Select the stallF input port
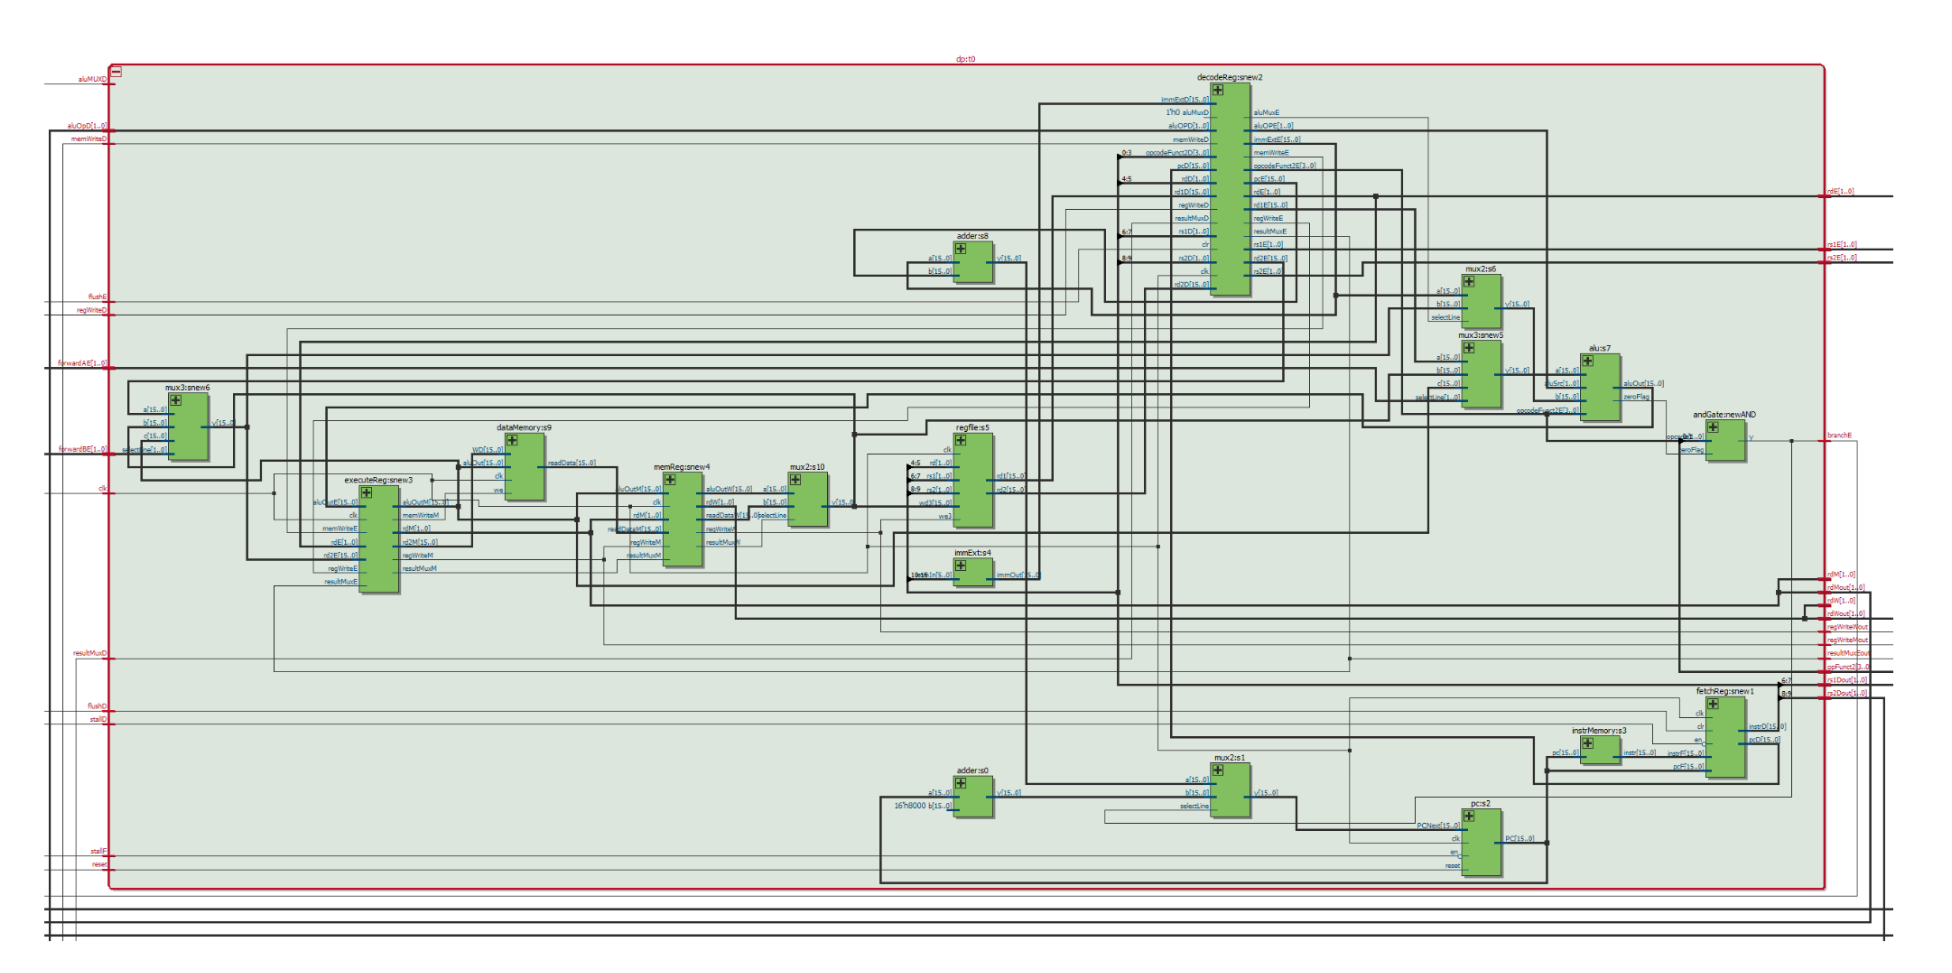Viewport: 1952px width, 973px height. [98, 851]
